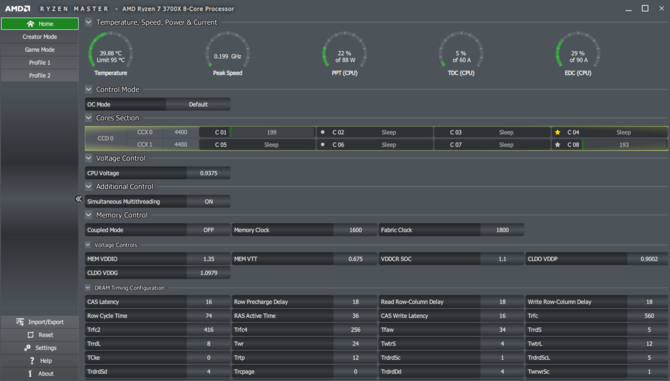670x381 pixels.
Task: Click Trfc2 value 416
Action: (209, 330)
